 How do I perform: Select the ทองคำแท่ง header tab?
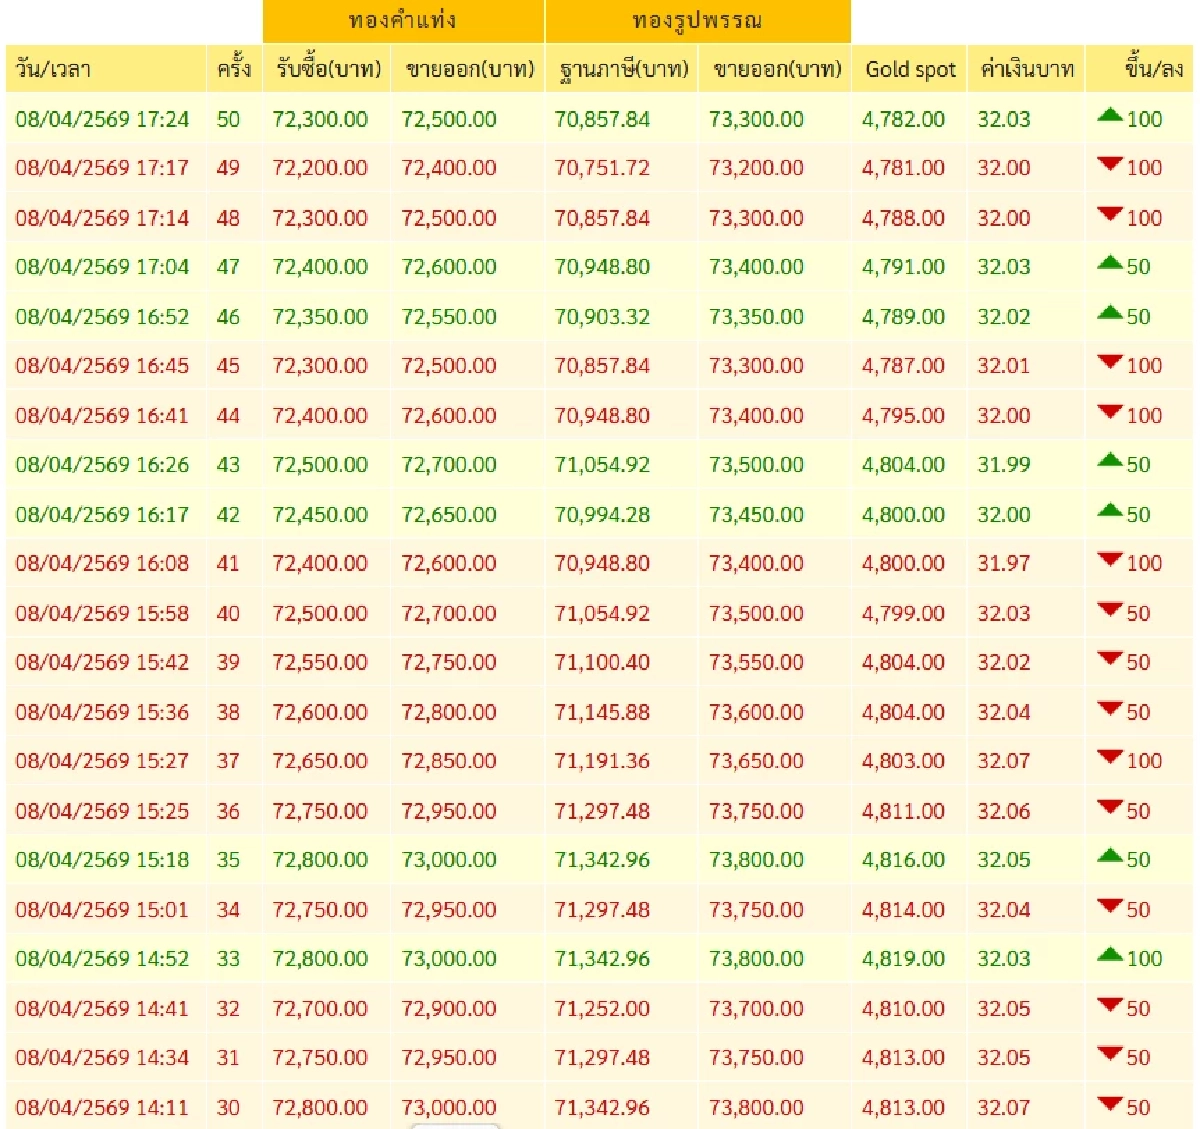[403, 21]
